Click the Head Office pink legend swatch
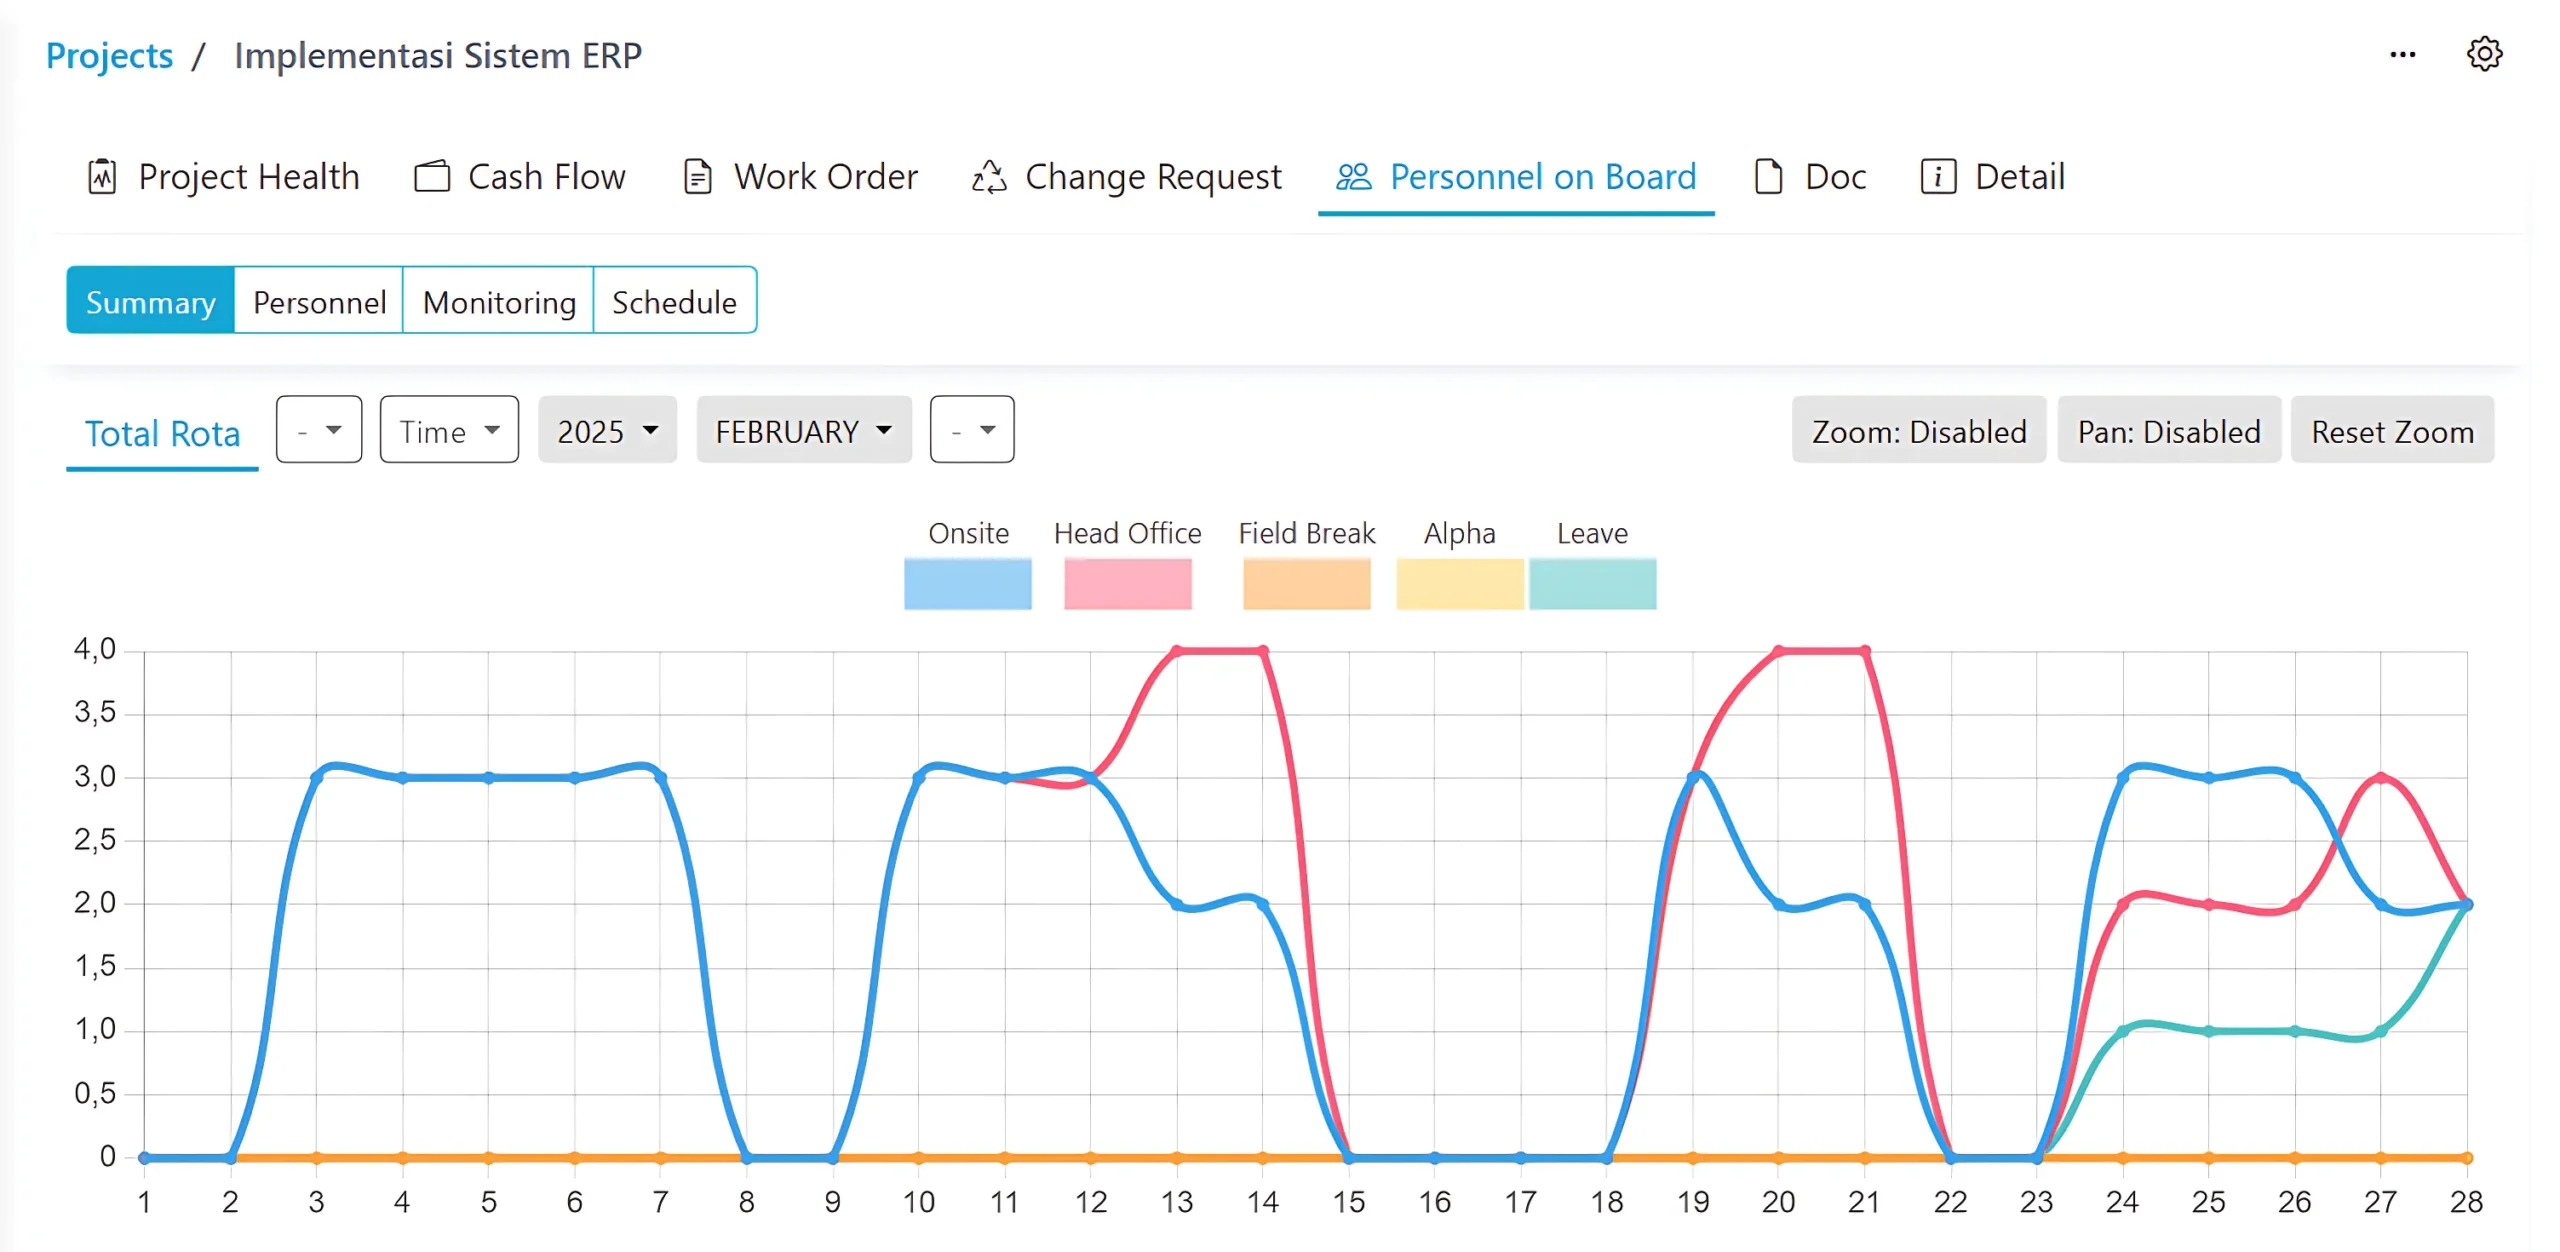The image size is (2560, 1252). point(1127,583)
